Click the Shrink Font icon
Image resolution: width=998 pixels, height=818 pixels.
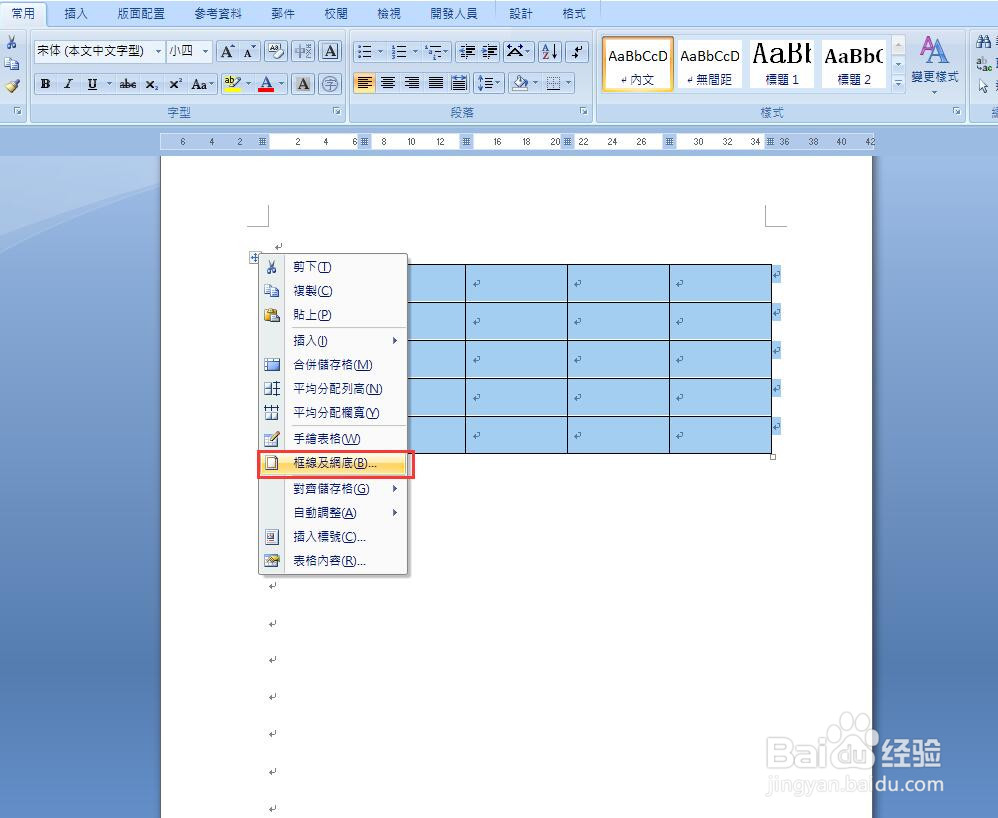point(249,52)
